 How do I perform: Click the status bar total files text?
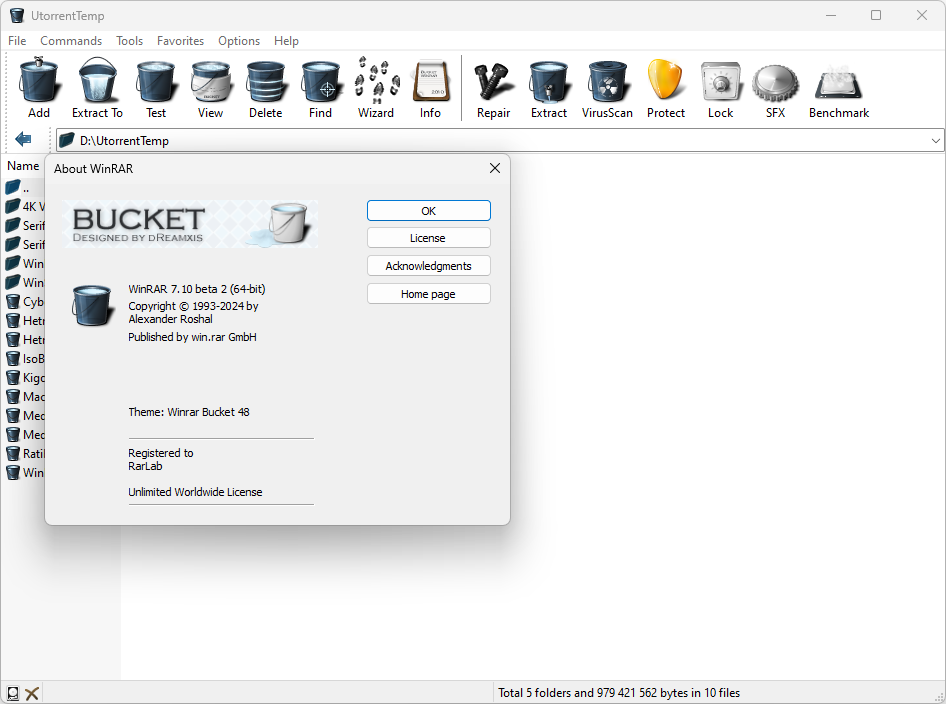[x=618, y=693]
